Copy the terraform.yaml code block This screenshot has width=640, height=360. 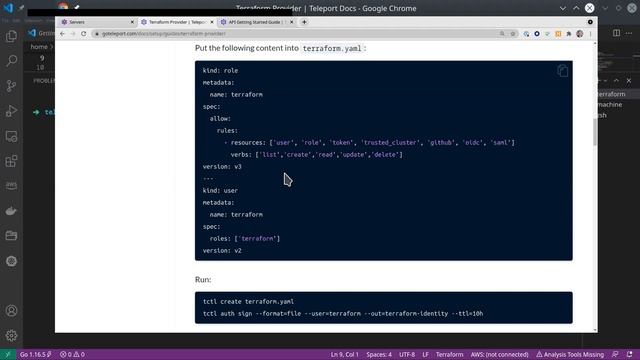pos(562,71)
